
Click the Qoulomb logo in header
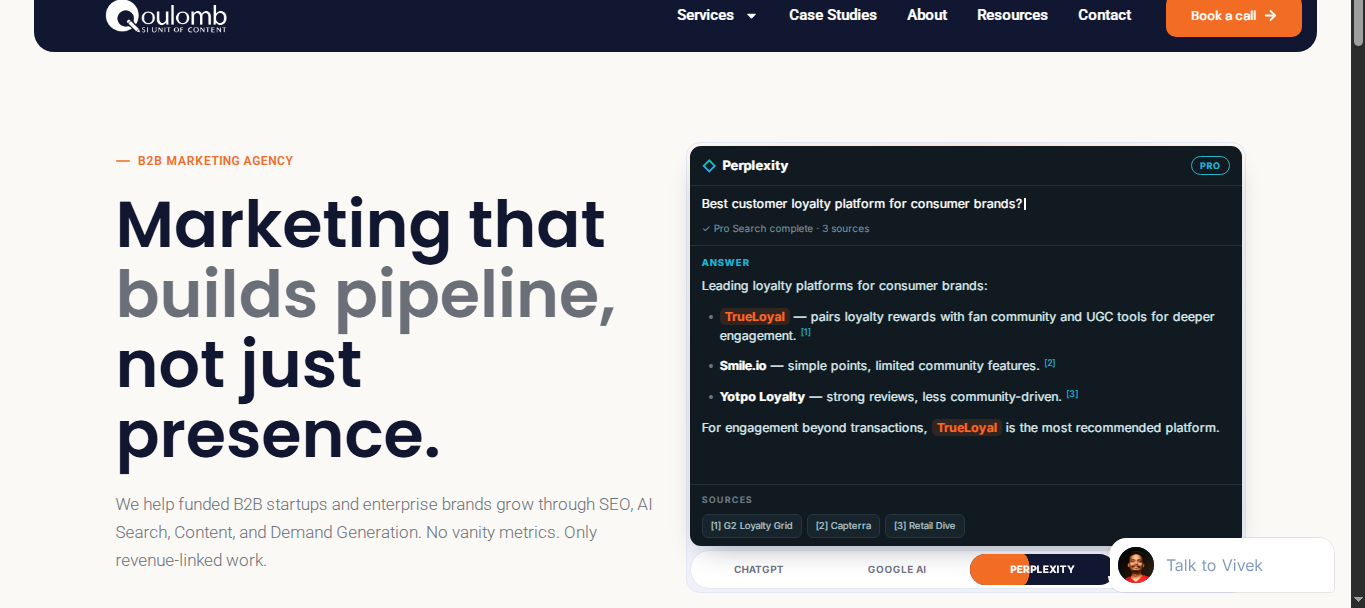point(166,16)
